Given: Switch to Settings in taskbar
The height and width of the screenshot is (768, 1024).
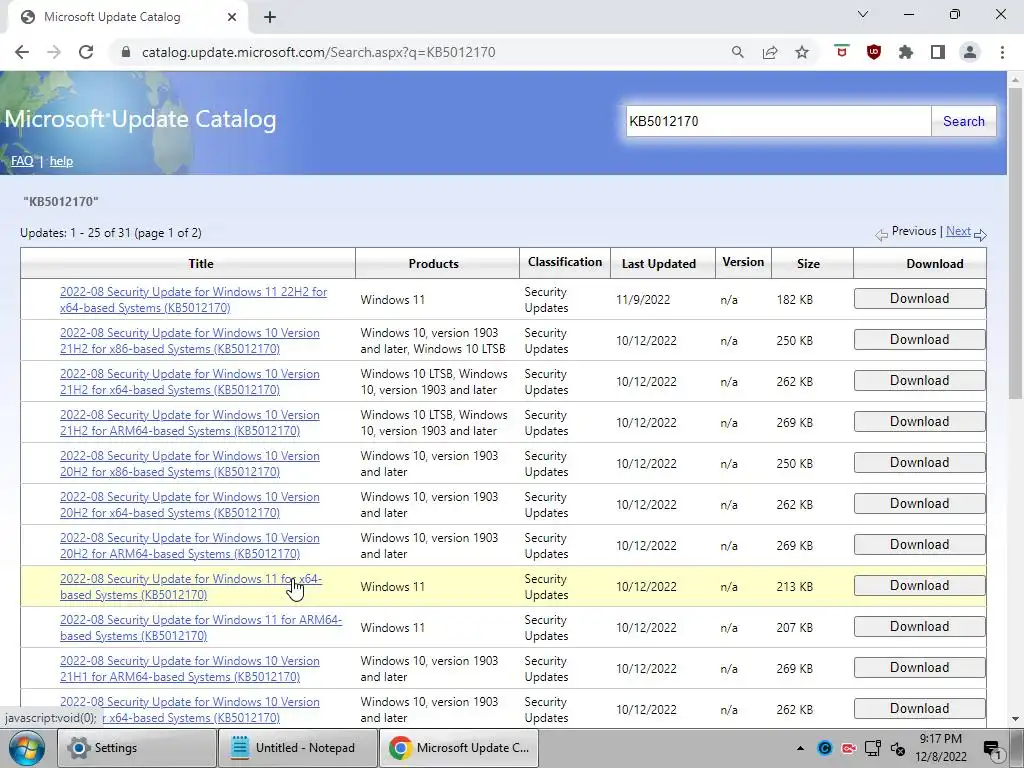Looking at the screenshot, I should [x=136, y=748].
